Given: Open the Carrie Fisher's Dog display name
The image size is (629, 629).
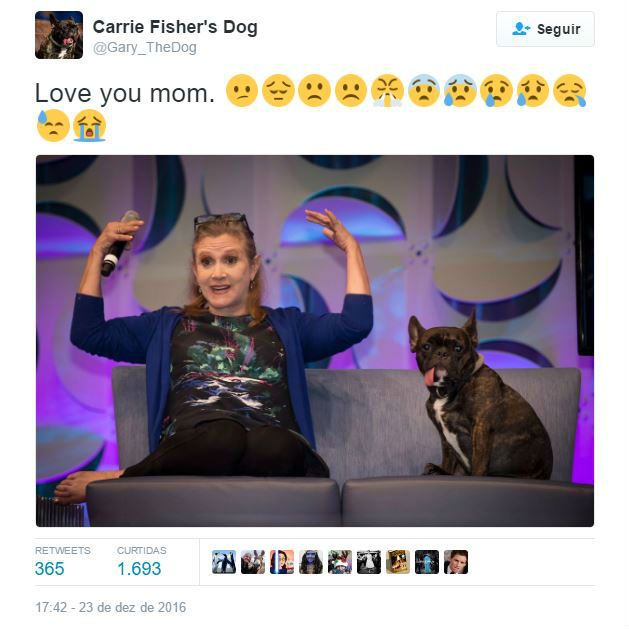Looking at the screenshot, I should pyautogui.click(x=175, y=27).
